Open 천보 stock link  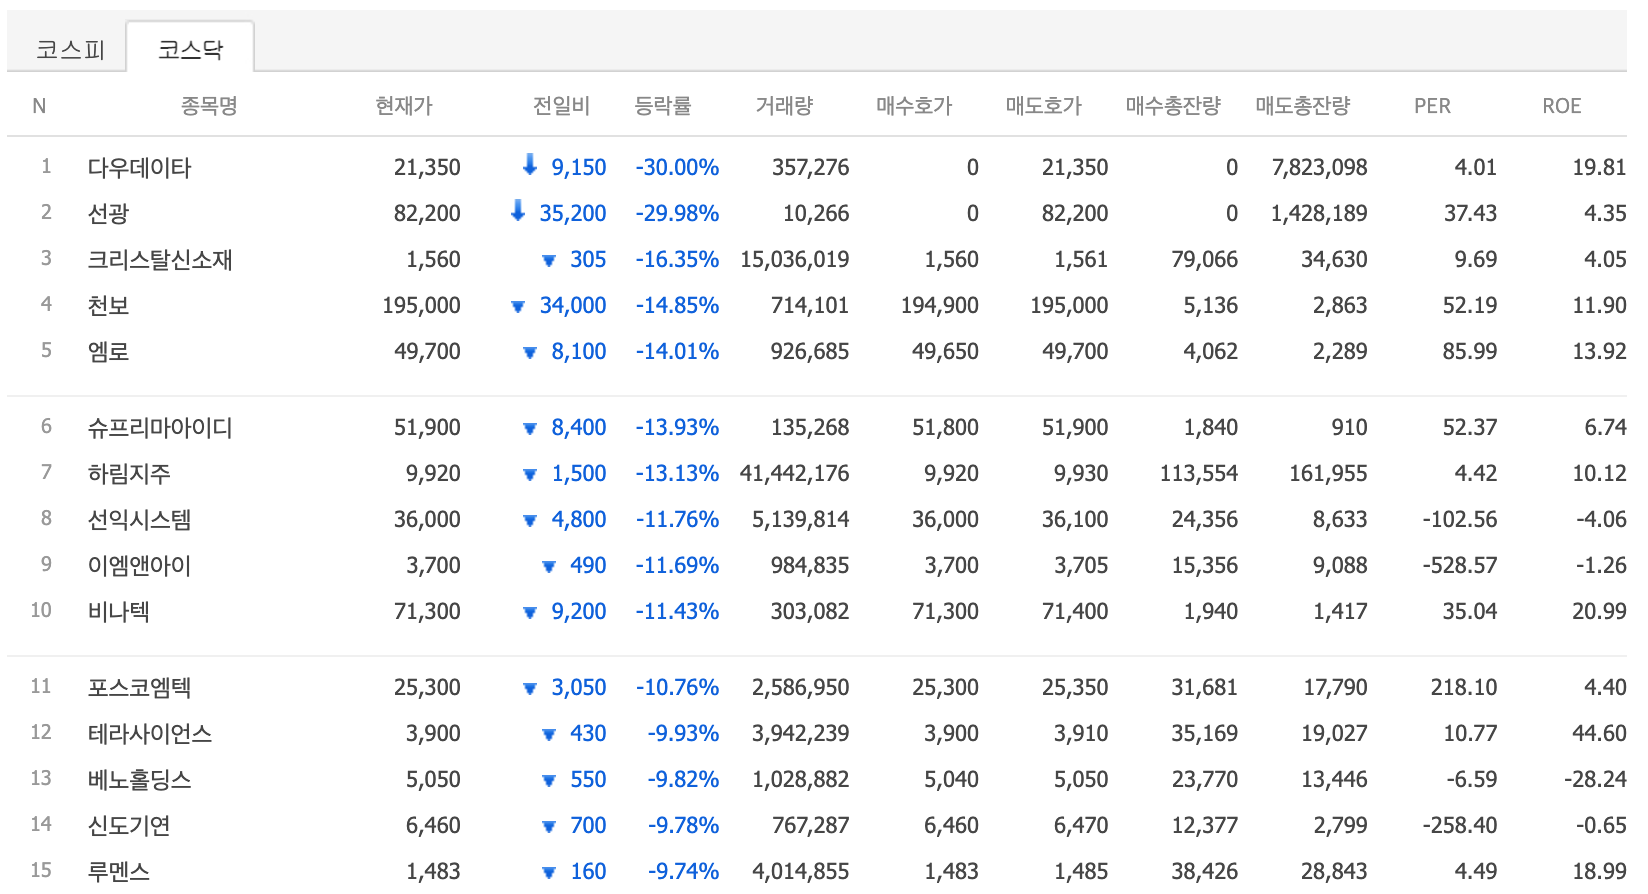(x=108, y=305)
